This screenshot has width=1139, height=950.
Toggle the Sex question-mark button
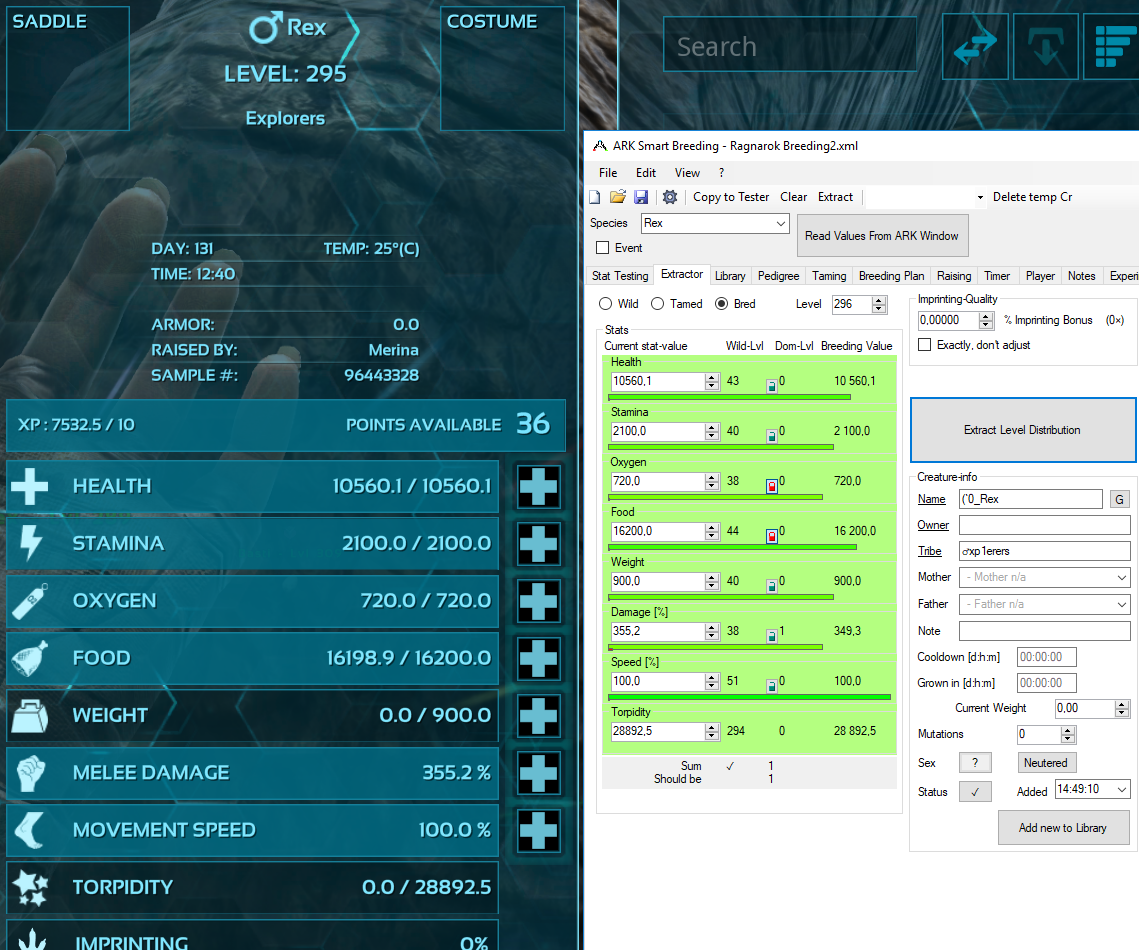click(x=975, y=763)
